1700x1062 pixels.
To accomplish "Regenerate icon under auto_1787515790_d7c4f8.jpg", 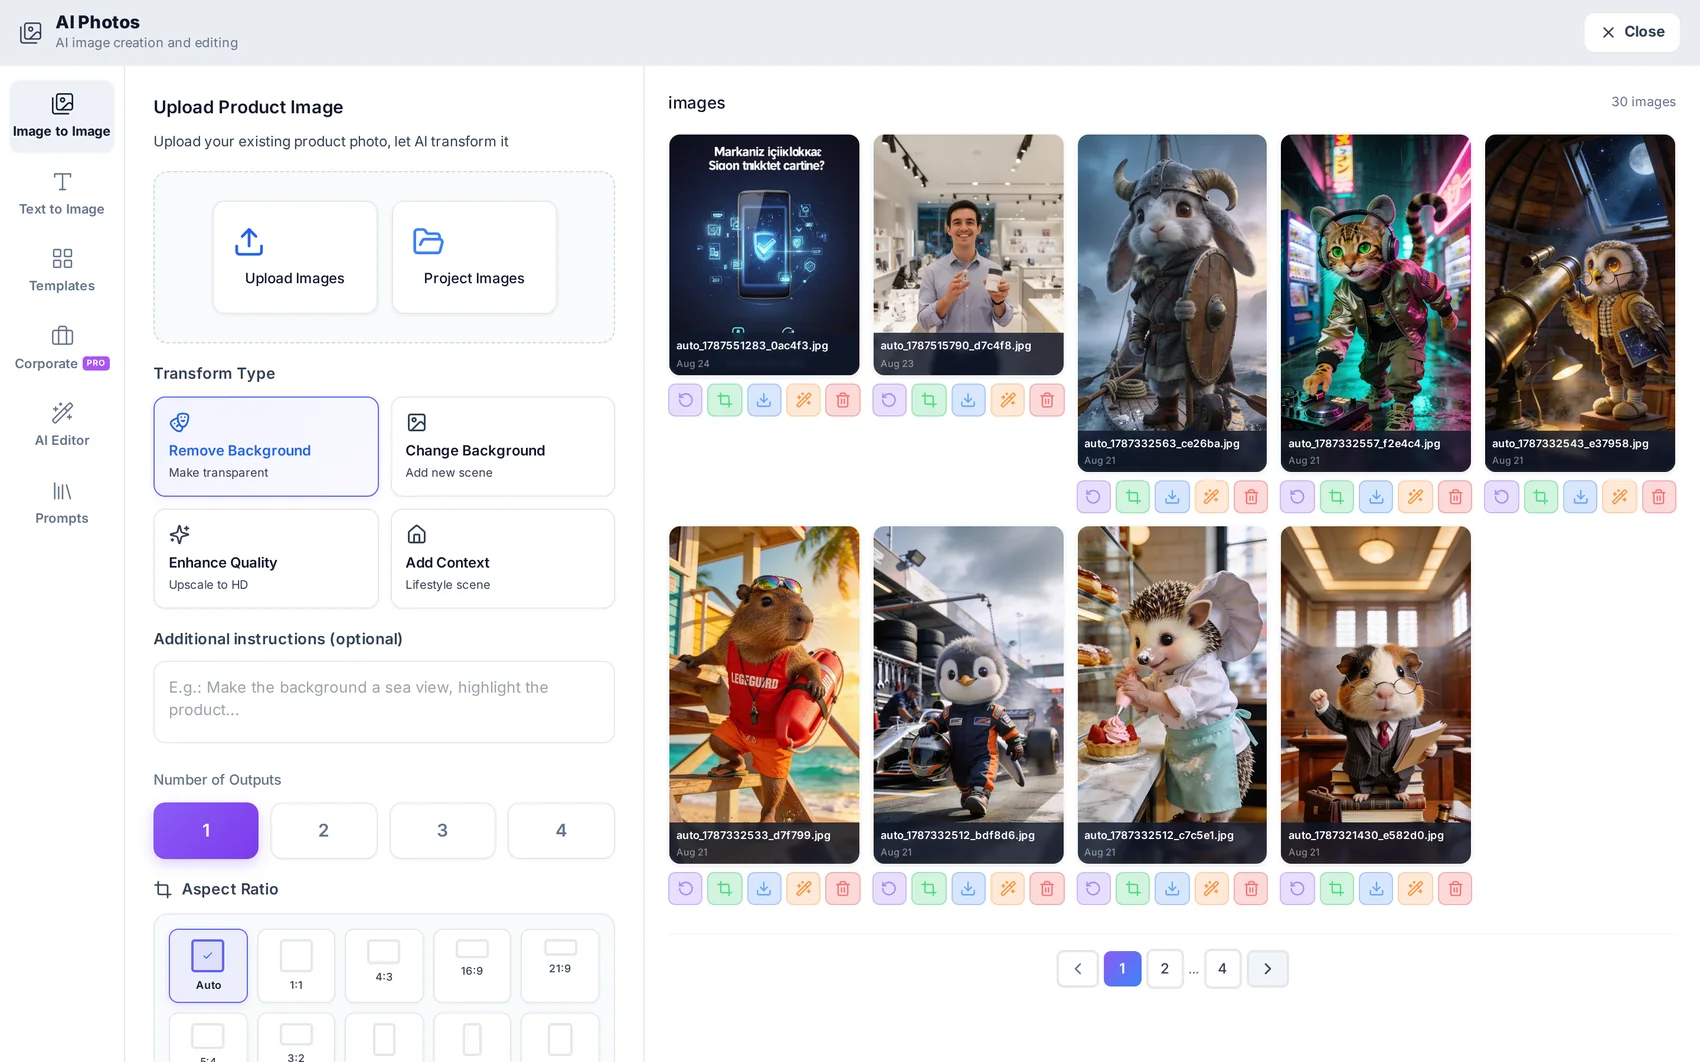I will [889, 400].
